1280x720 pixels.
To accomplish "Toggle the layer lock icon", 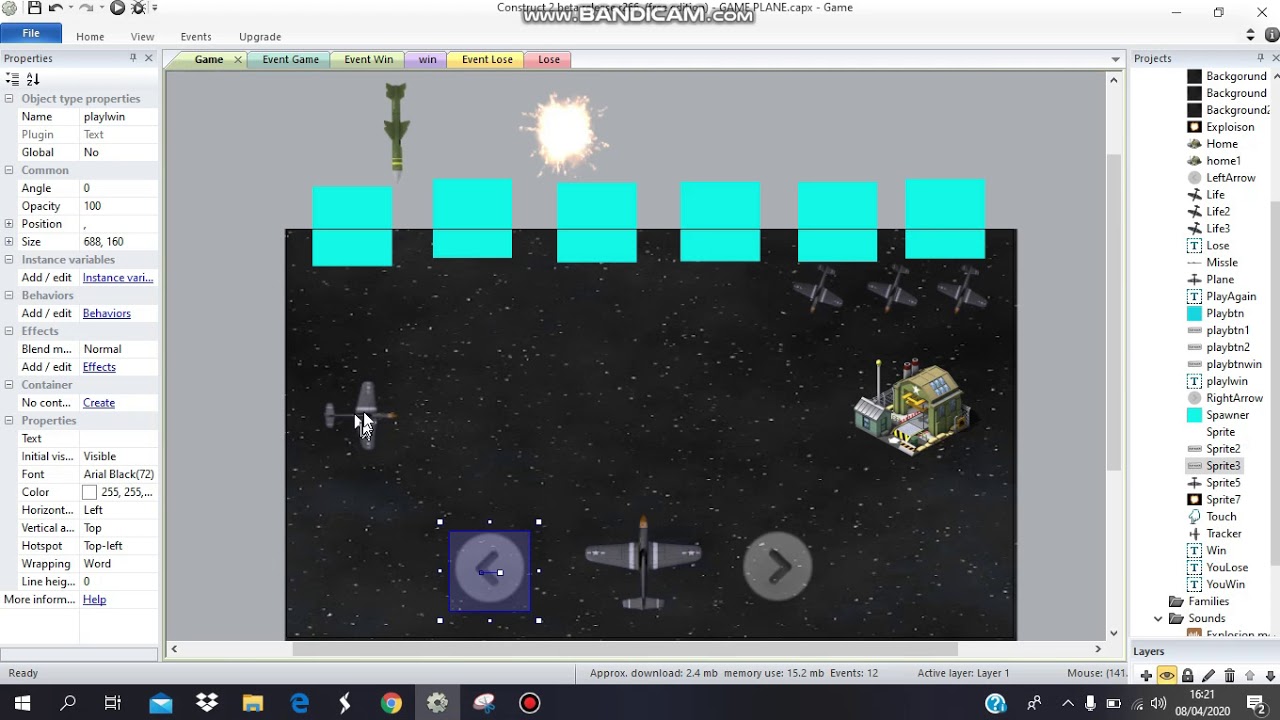I will click(1187, 676).
